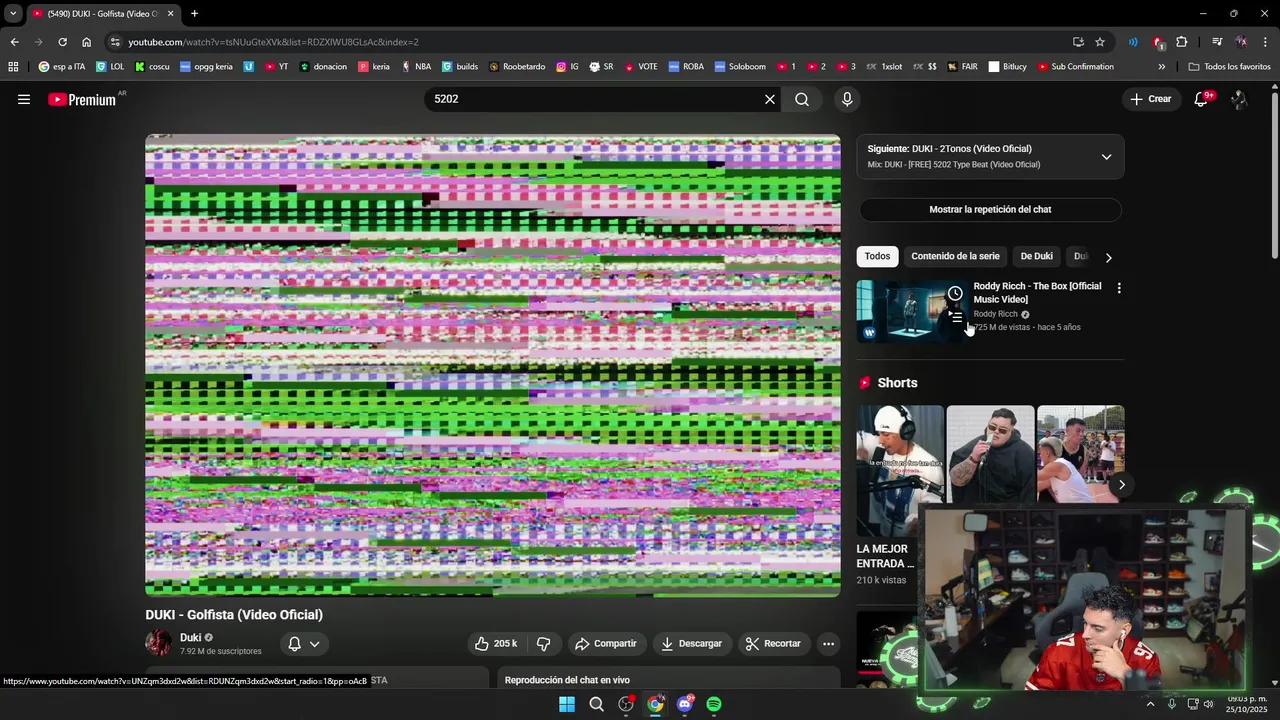Go to YouTube Premium home logo
1280x720 pixels.
[x=83, y=100]
